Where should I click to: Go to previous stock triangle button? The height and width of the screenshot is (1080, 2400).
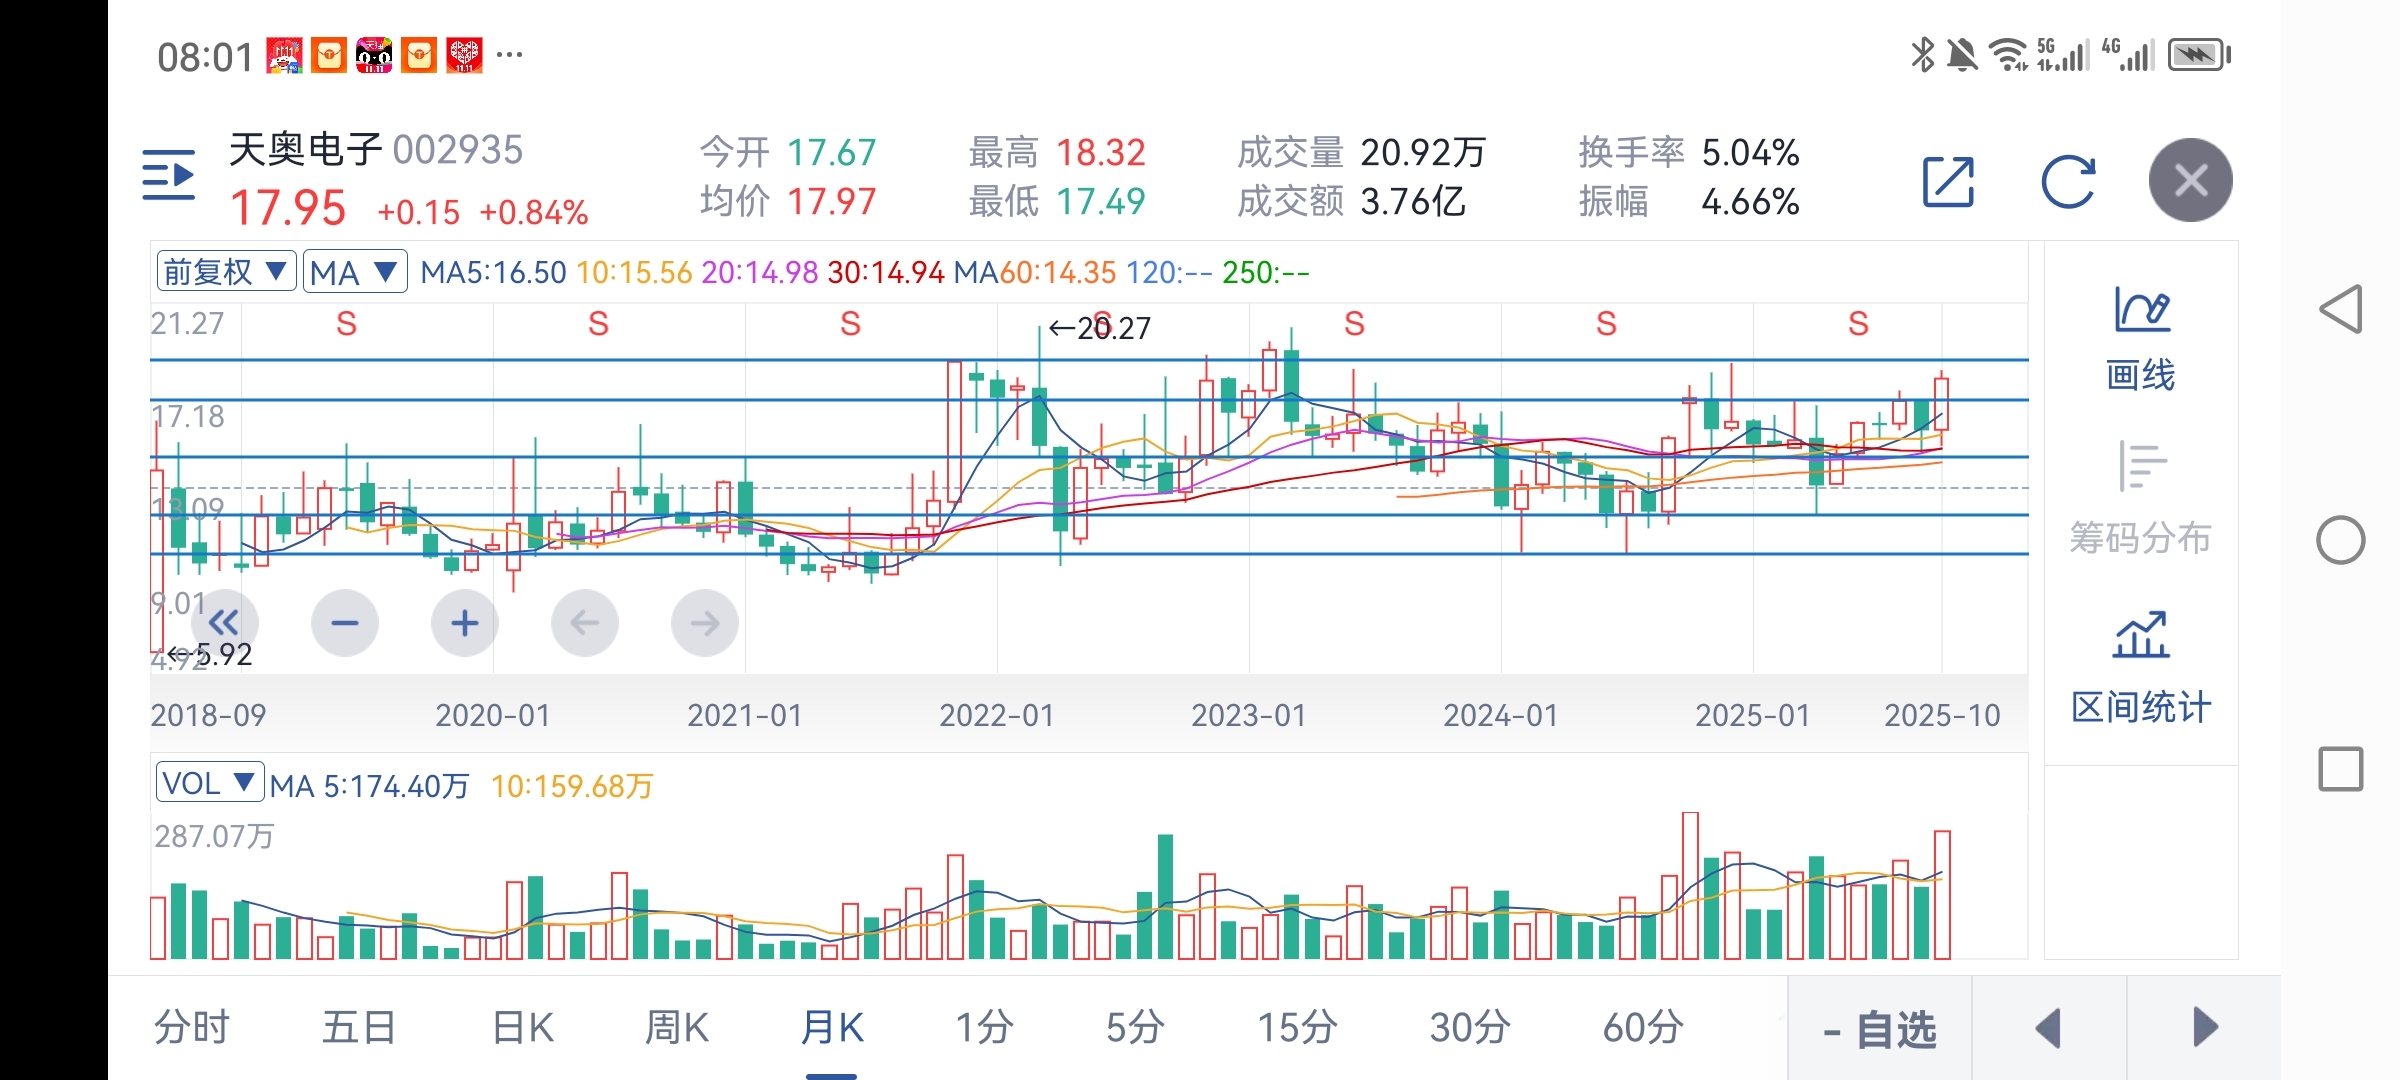click(x=2048, y=1027)
